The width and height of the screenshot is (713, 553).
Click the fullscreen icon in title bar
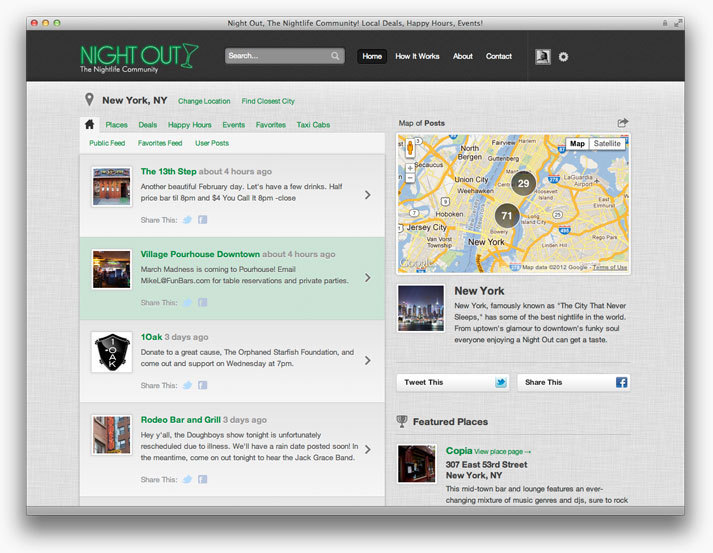coord(678,23)
